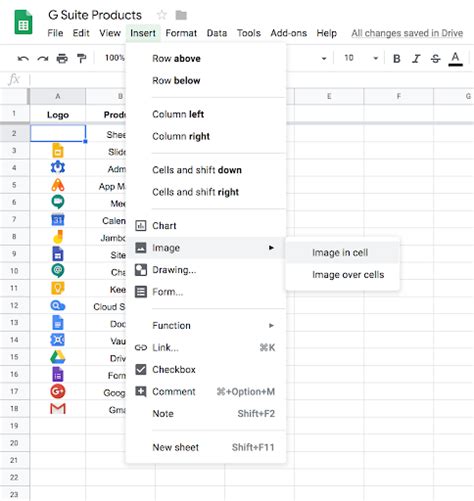Close the open Insert menu
This screenshot has width=474, height=501.
143,33
